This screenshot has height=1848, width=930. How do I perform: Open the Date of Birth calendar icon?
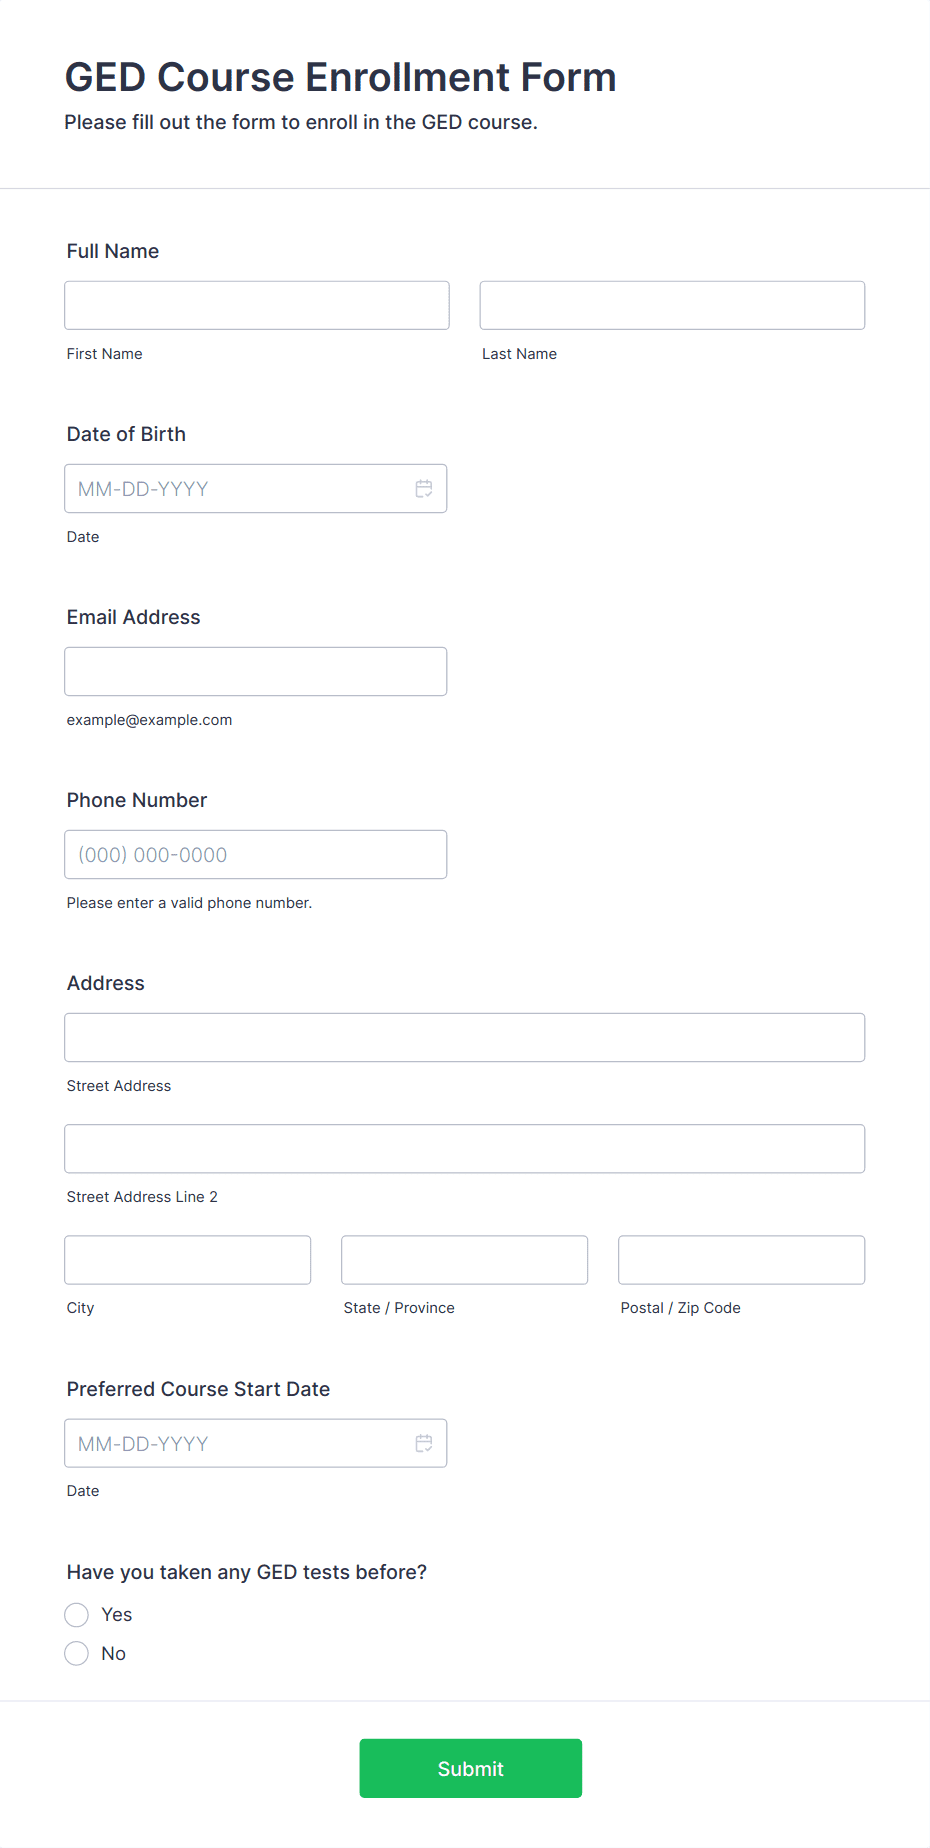click(x=424, y=489)
